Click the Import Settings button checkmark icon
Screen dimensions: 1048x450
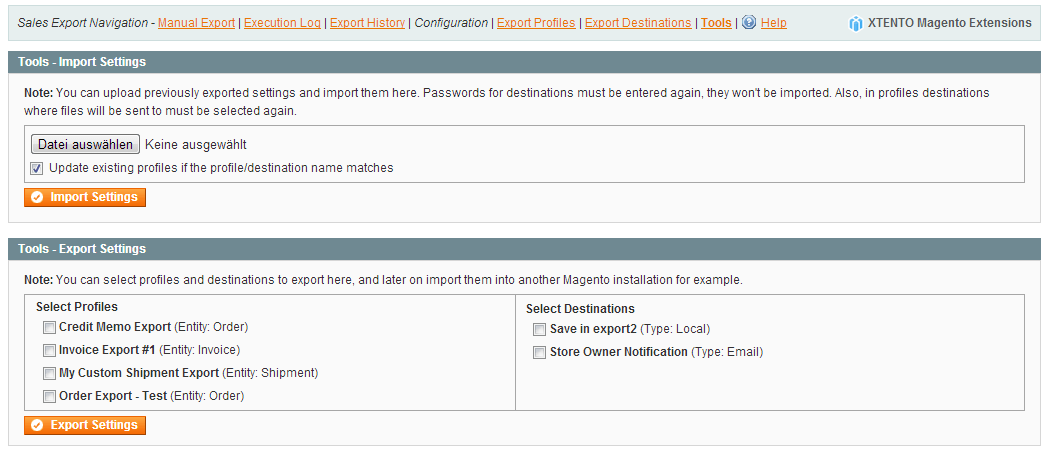click(37, 198)
